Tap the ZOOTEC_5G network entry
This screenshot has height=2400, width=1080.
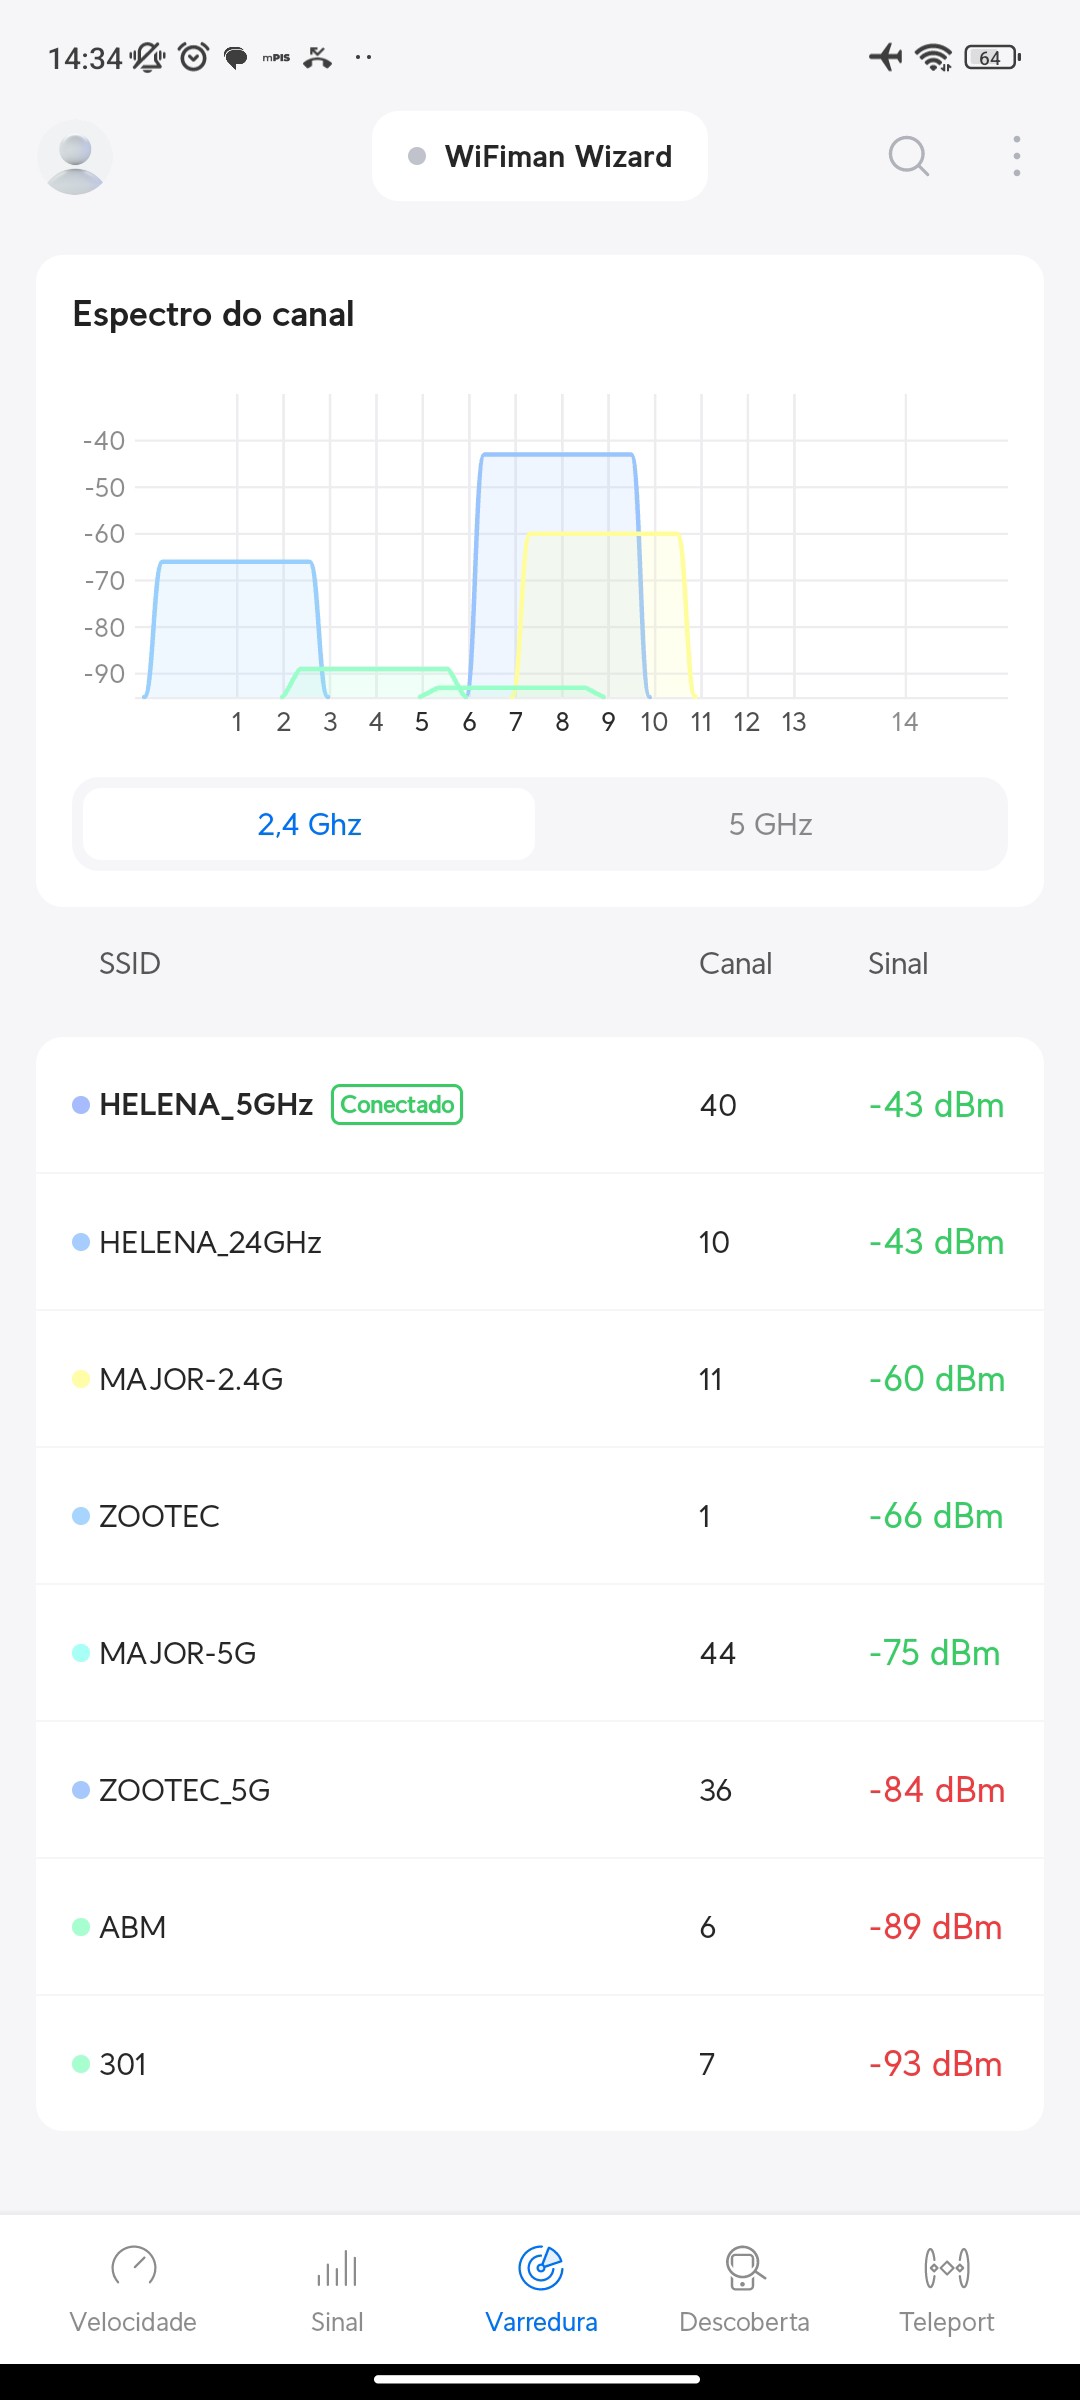coord(540,1790)
